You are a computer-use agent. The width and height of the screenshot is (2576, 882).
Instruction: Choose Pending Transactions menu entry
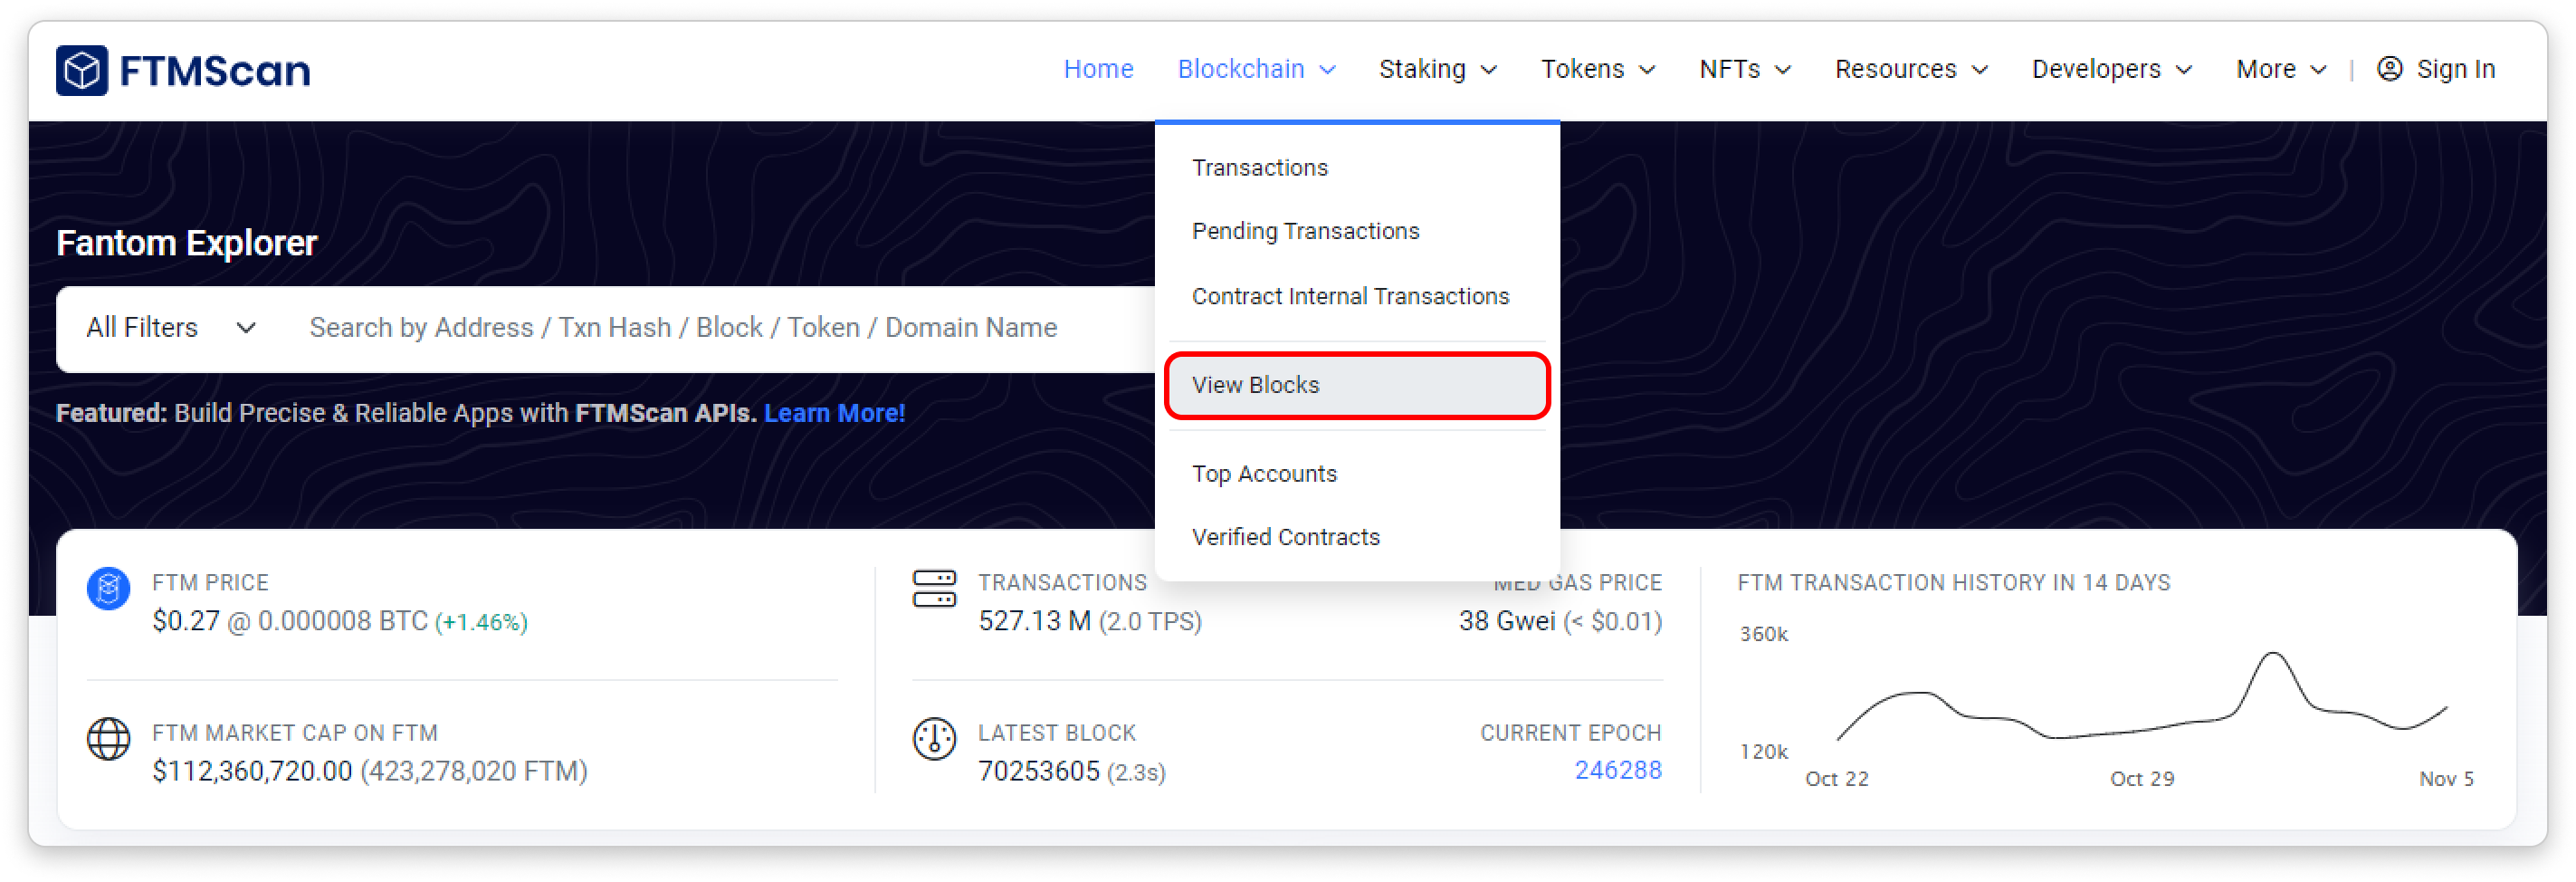pos(1305,231)
